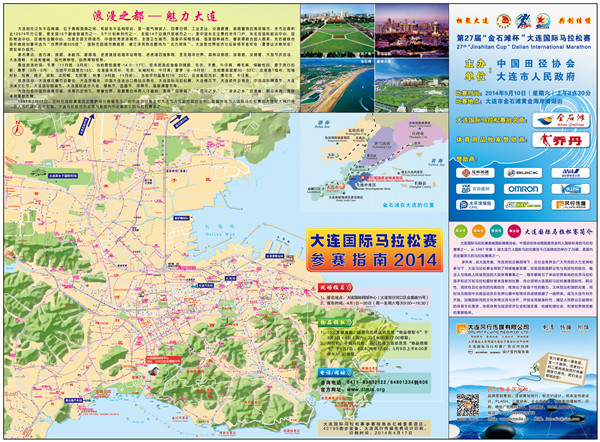Click the English title 27th Jinshitan Cup Dalian International Marathon
The width and height of the screenshot is (600, 442).
pyautogui.click(x=523, y=47)
